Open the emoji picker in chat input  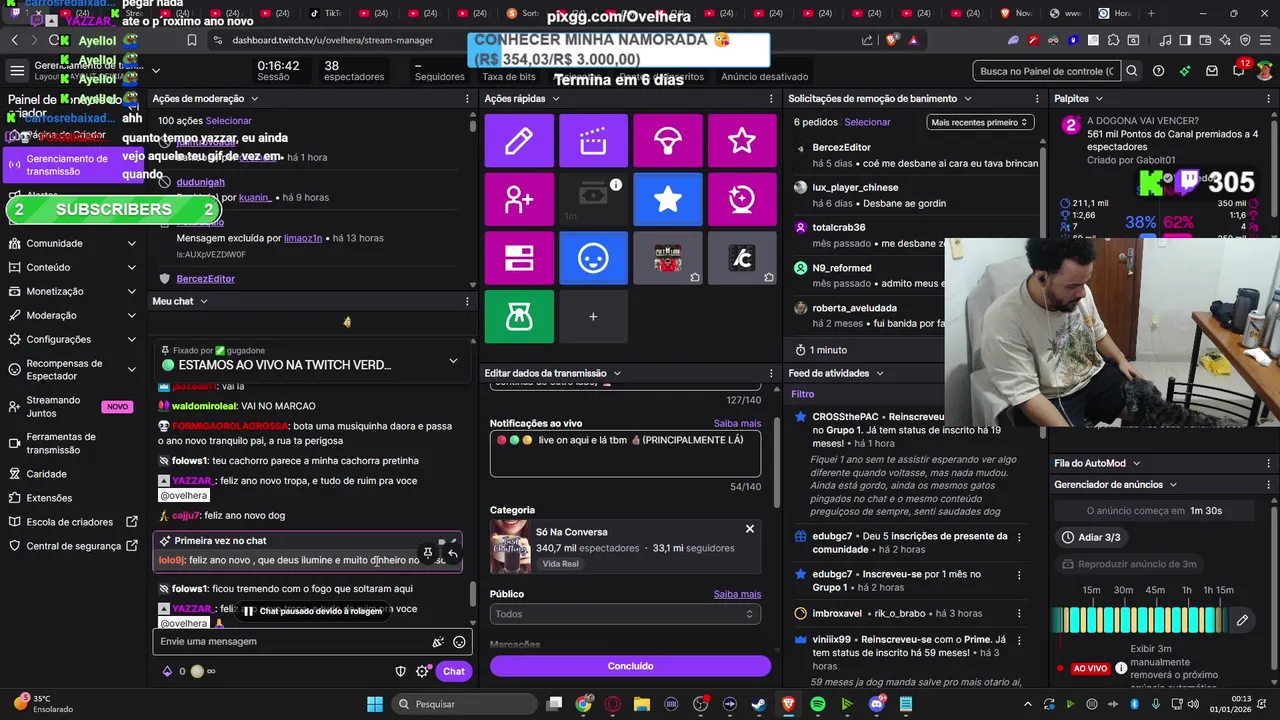[x=459, y=642]
